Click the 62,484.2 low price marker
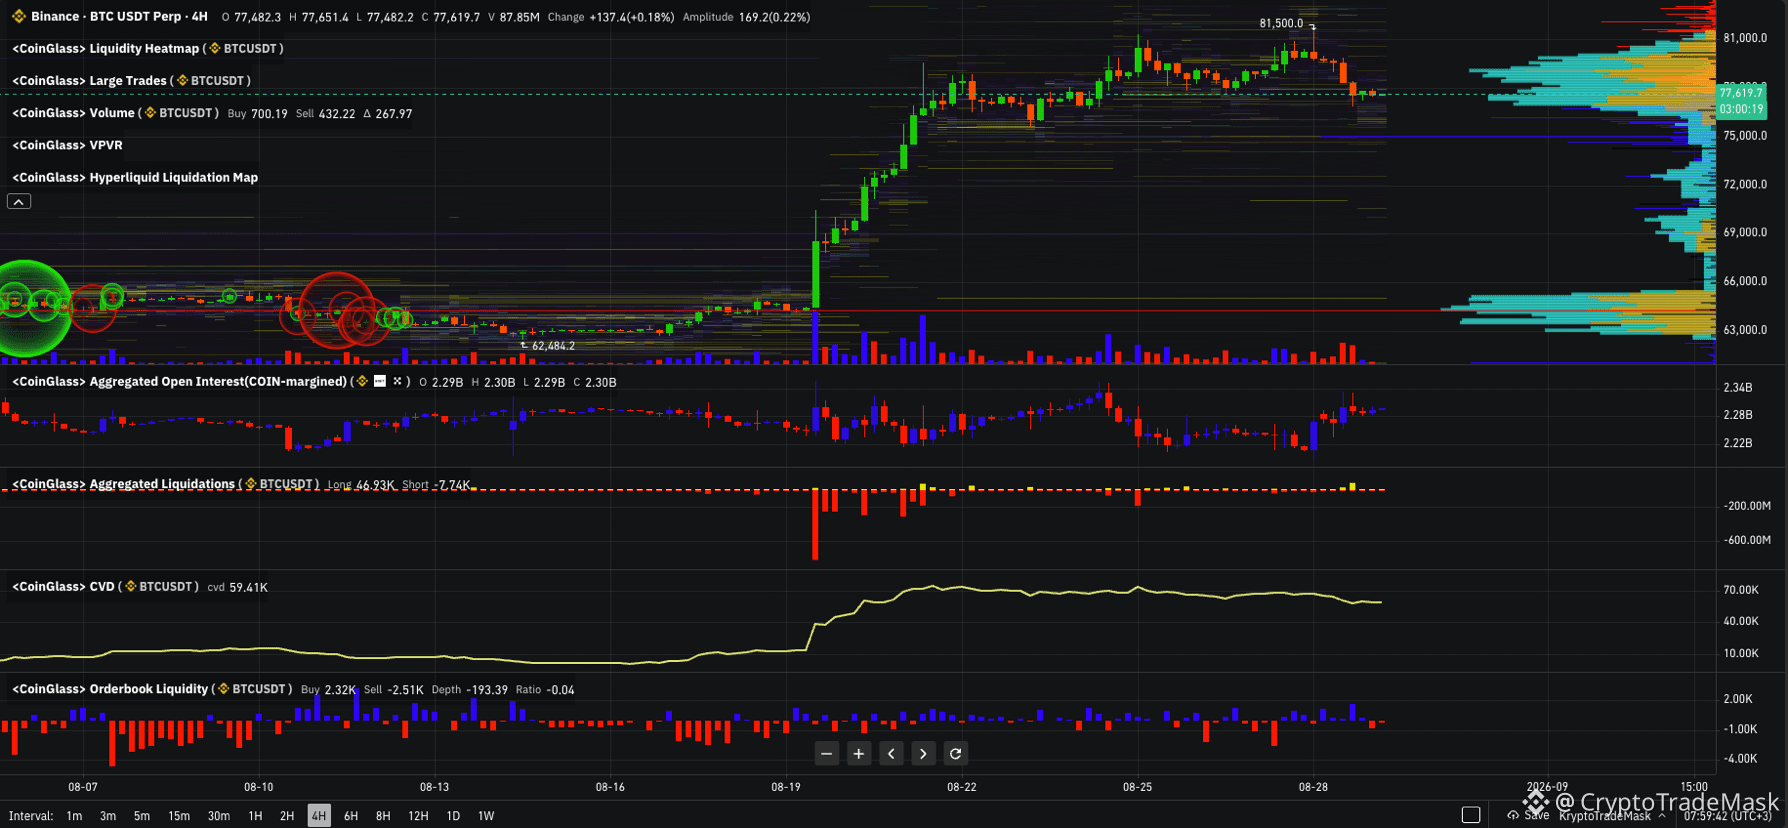The image size is (1788, 828). [x=553, y=346]
